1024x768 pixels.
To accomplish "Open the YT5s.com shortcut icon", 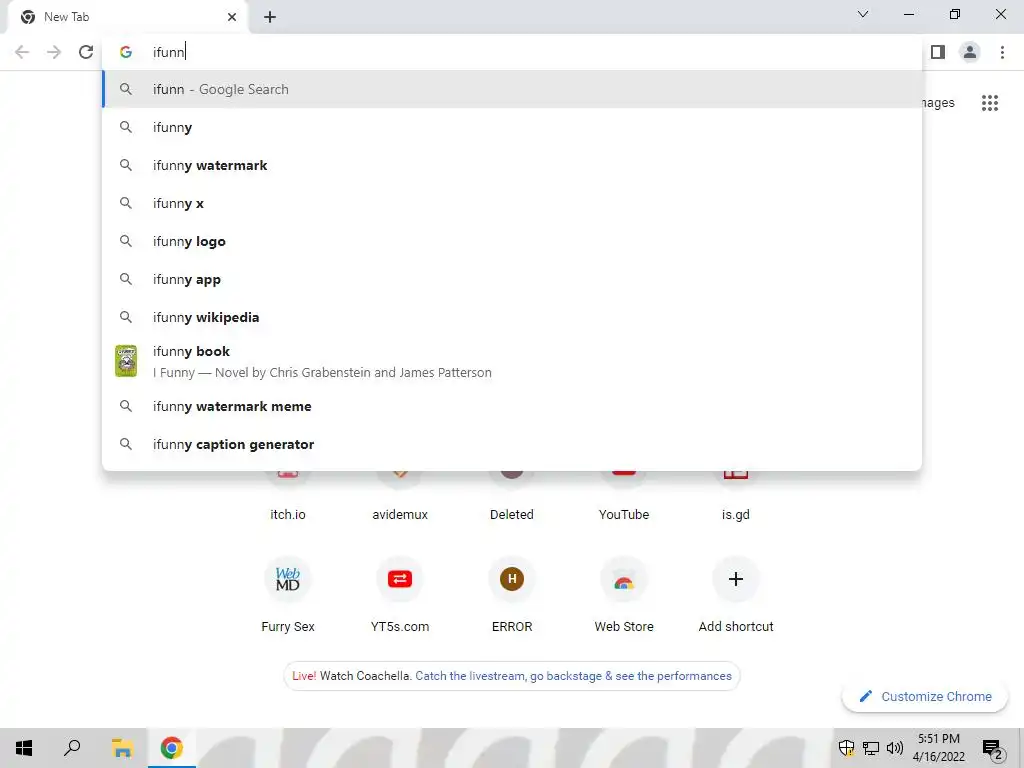I will click(400, 579).
